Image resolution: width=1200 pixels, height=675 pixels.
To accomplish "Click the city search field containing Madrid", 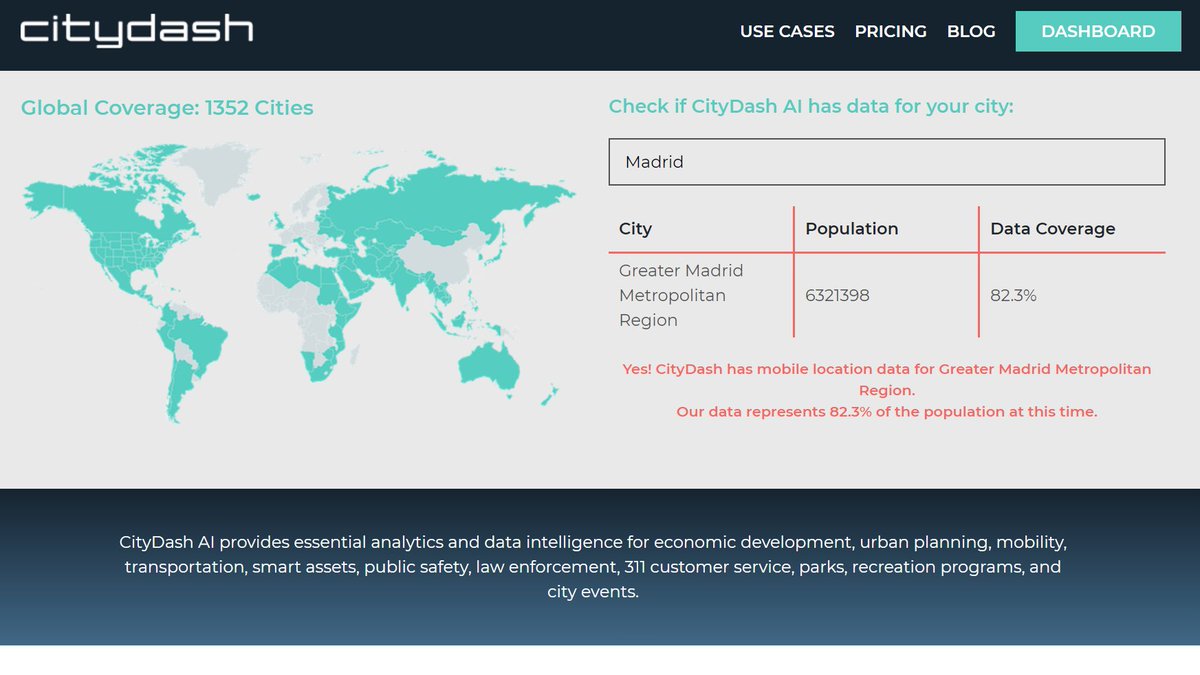I will [x=887, y=162].
